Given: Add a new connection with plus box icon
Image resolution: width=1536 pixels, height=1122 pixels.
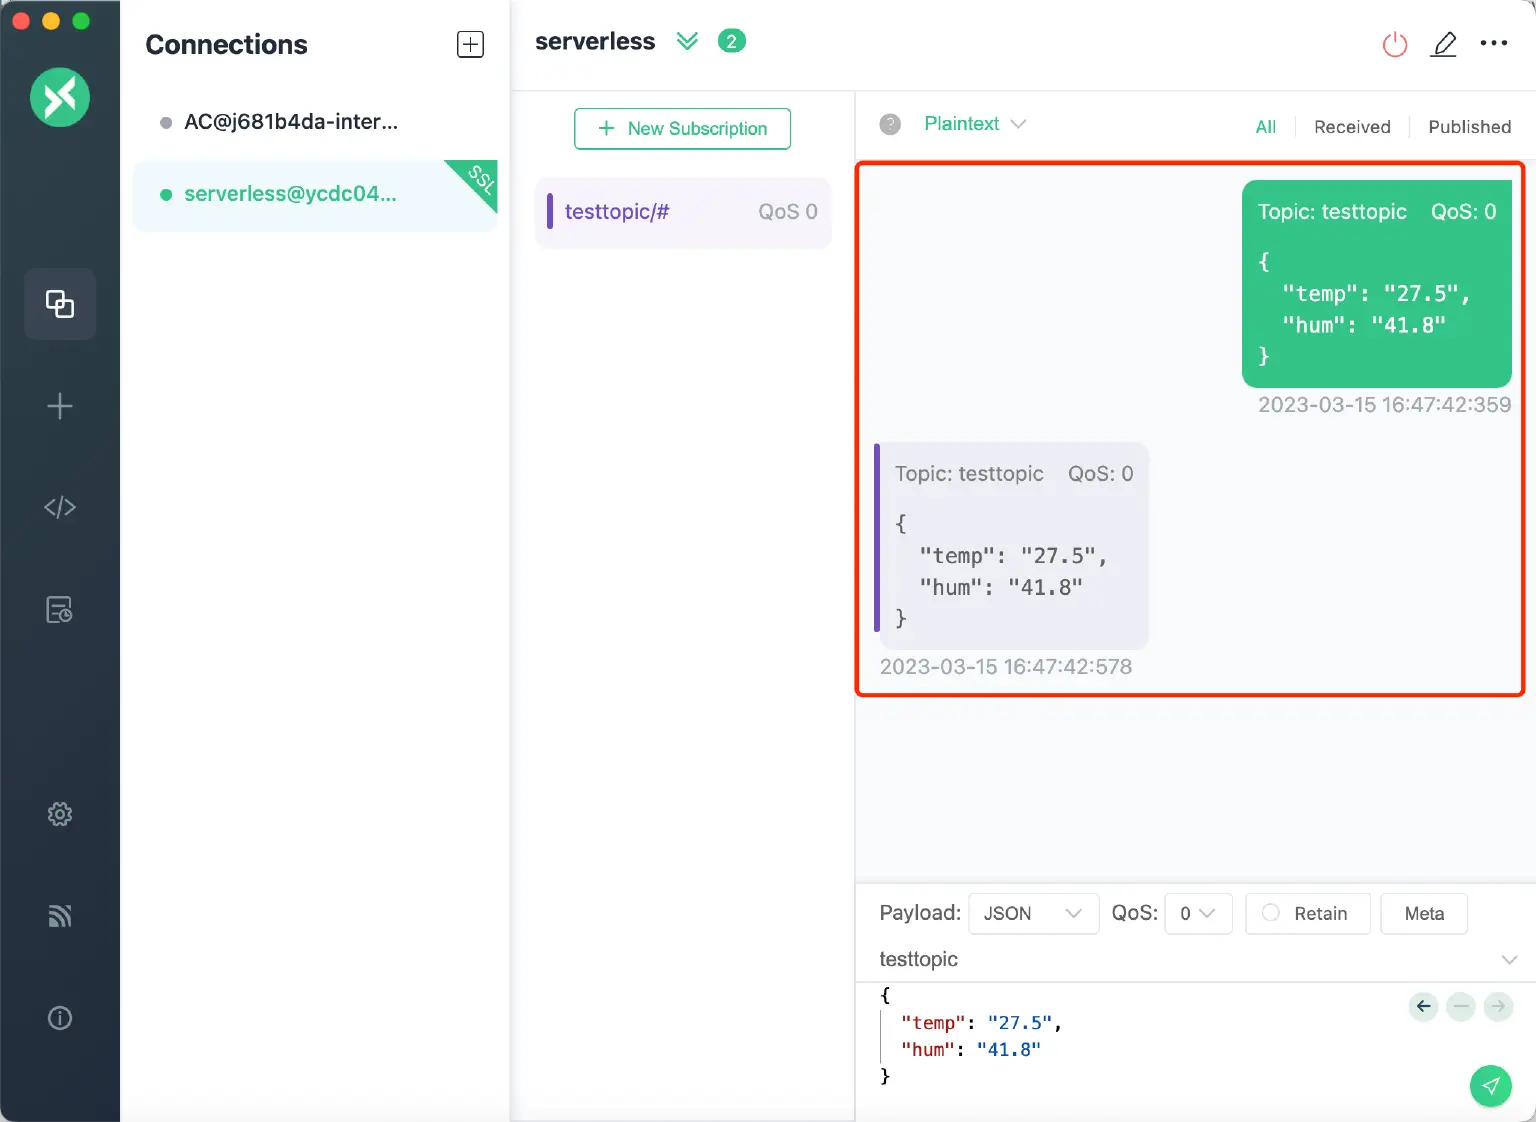Looking at the screenshot, I should click(470, 44).
